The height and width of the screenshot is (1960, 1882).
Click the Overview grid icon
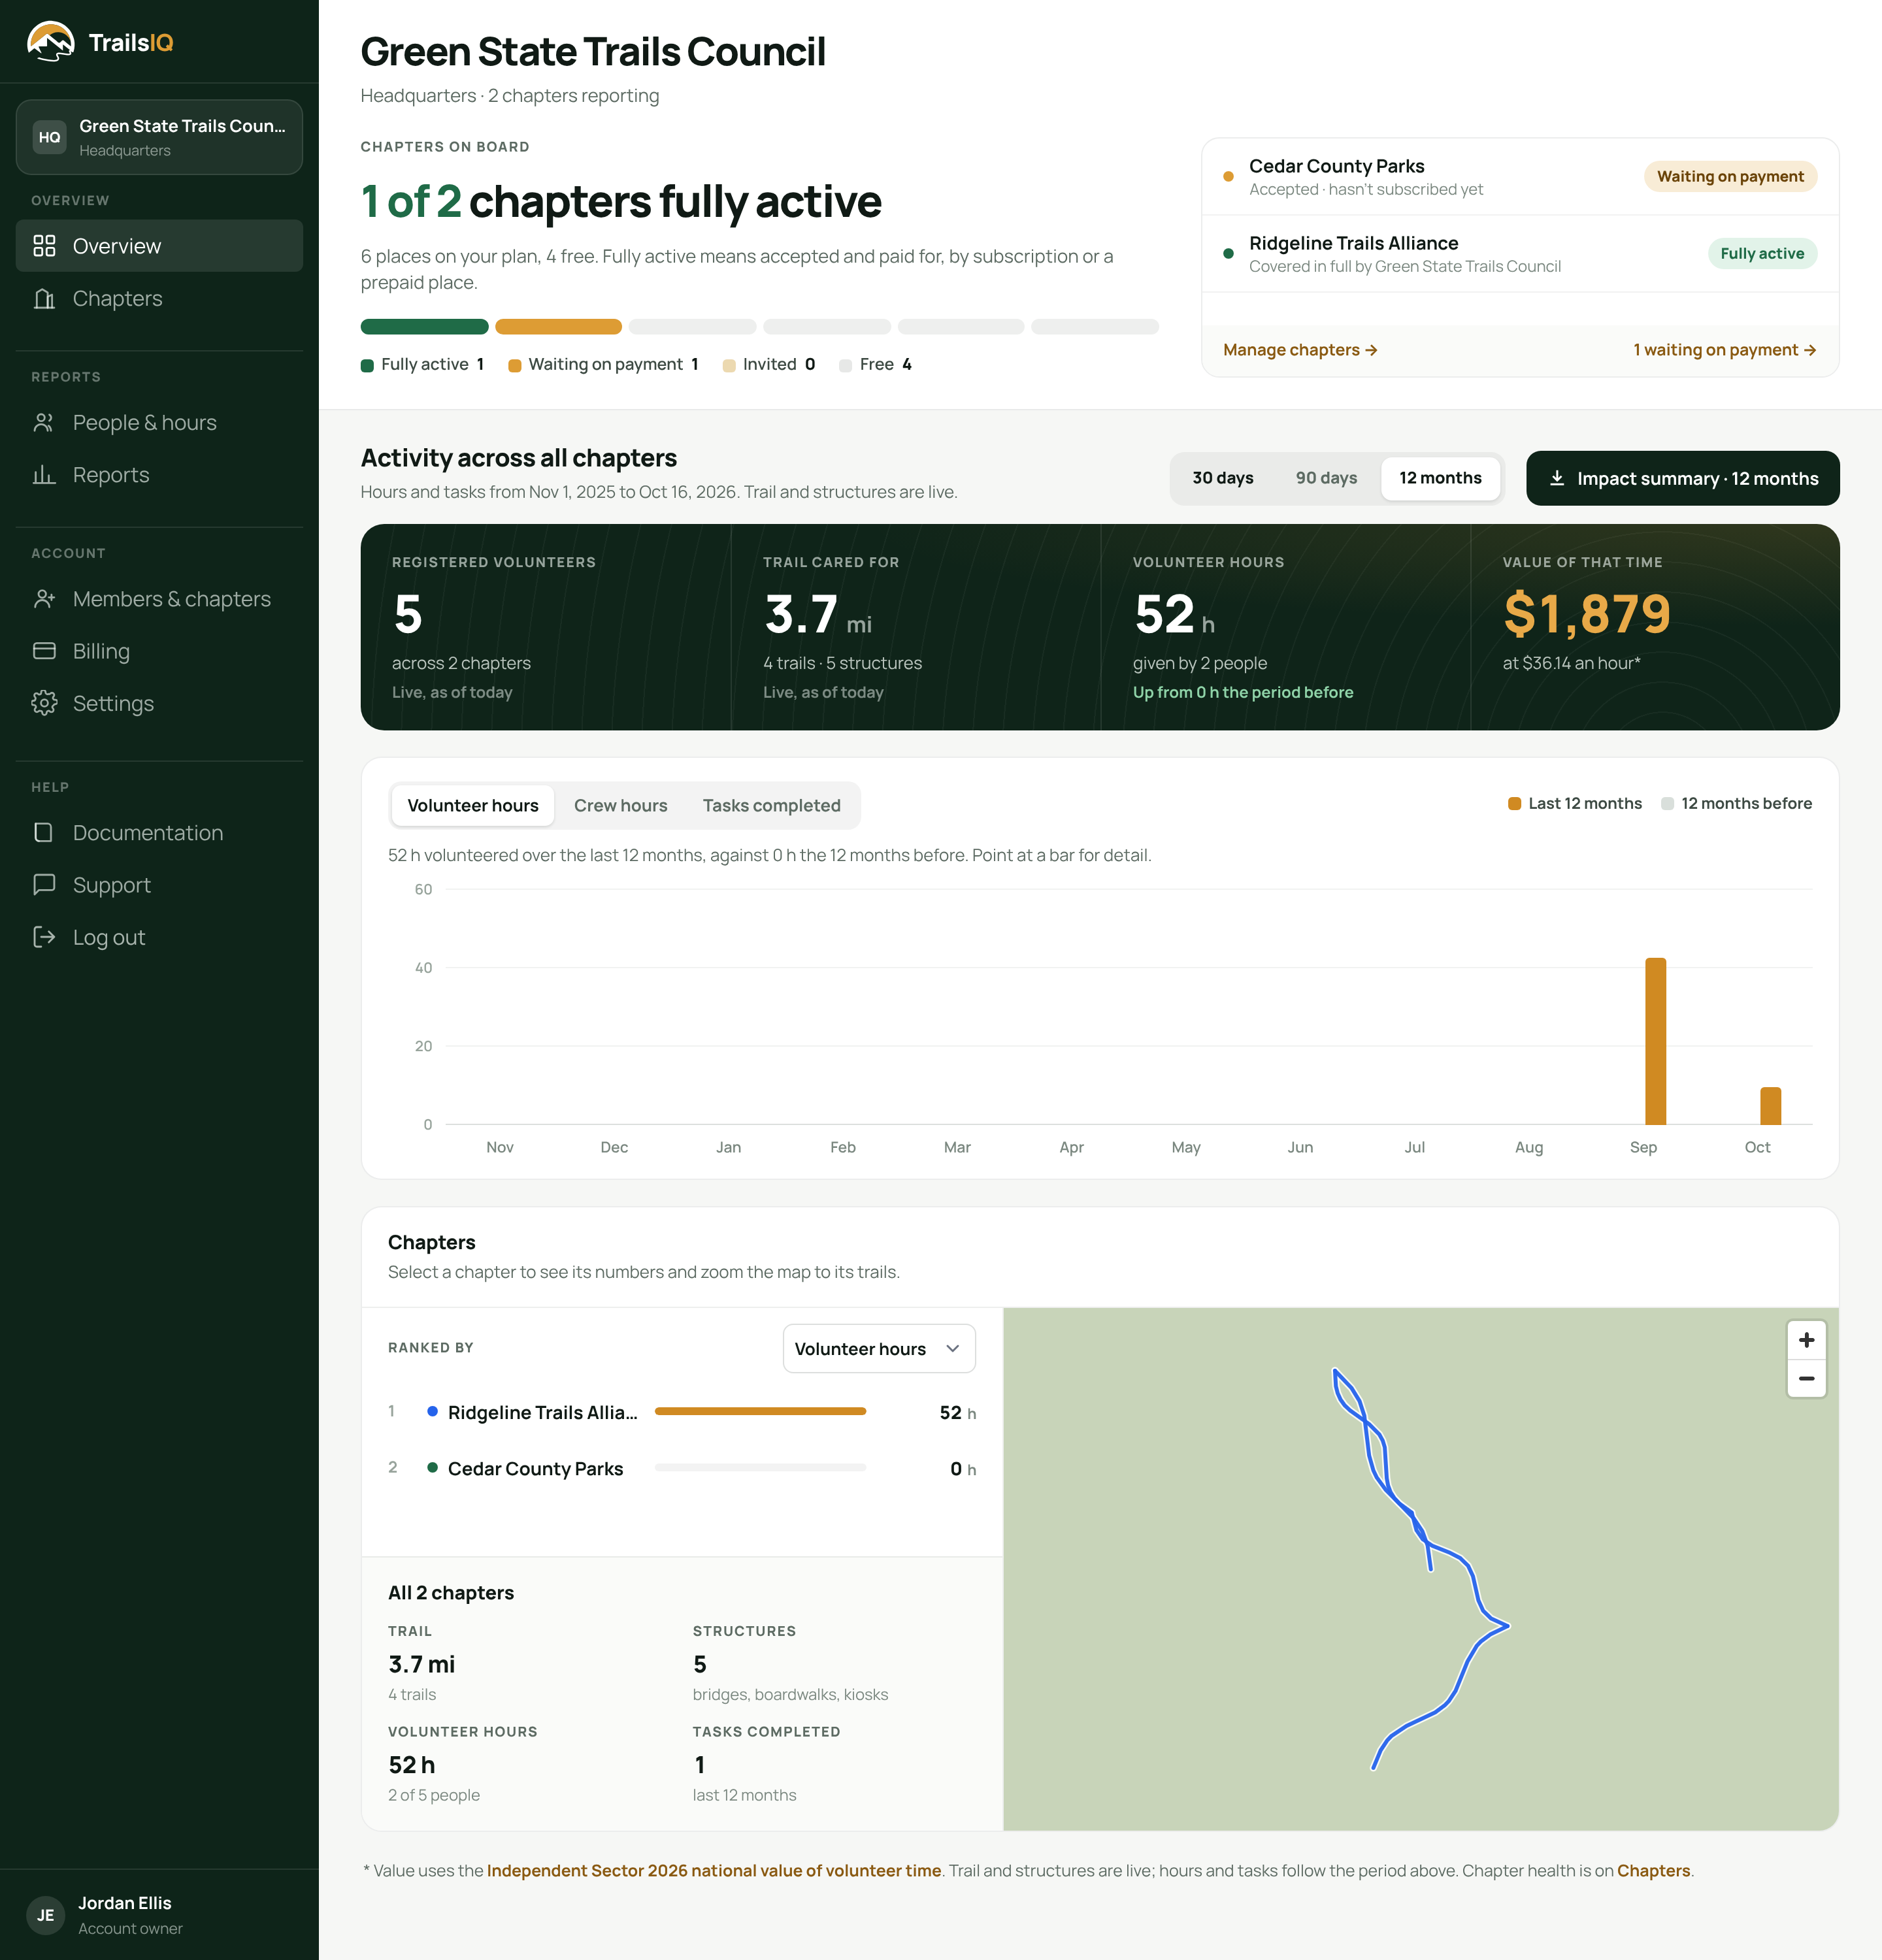(x=44, y=246)
